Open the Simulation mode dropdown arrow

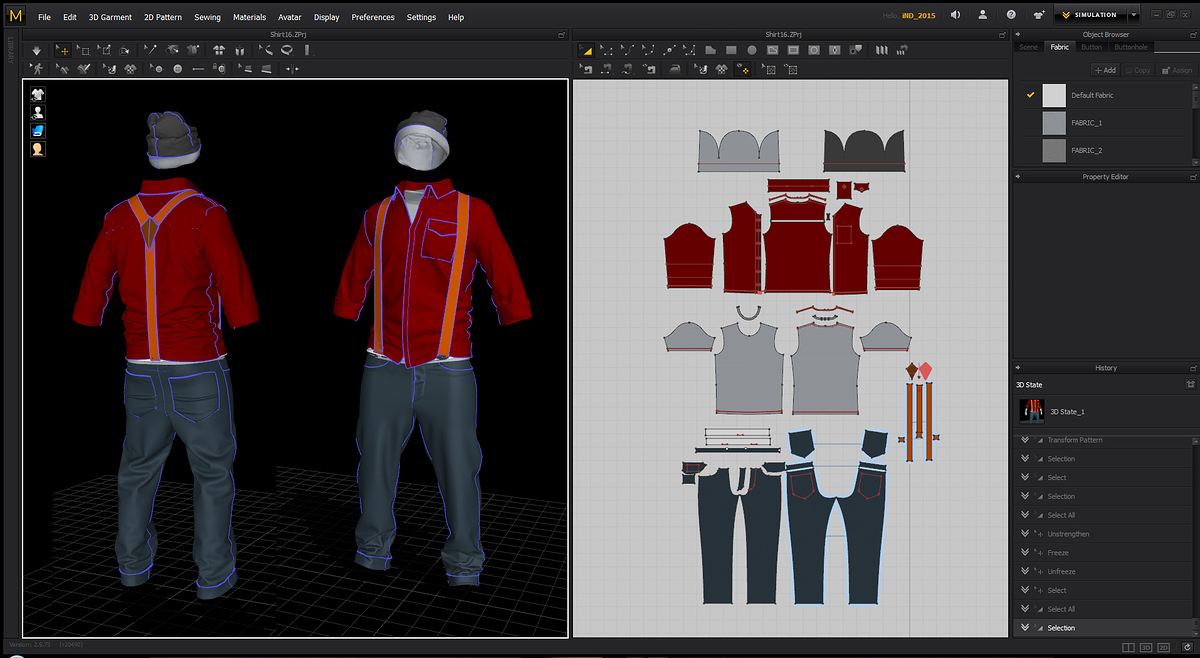click(1134, 15)
